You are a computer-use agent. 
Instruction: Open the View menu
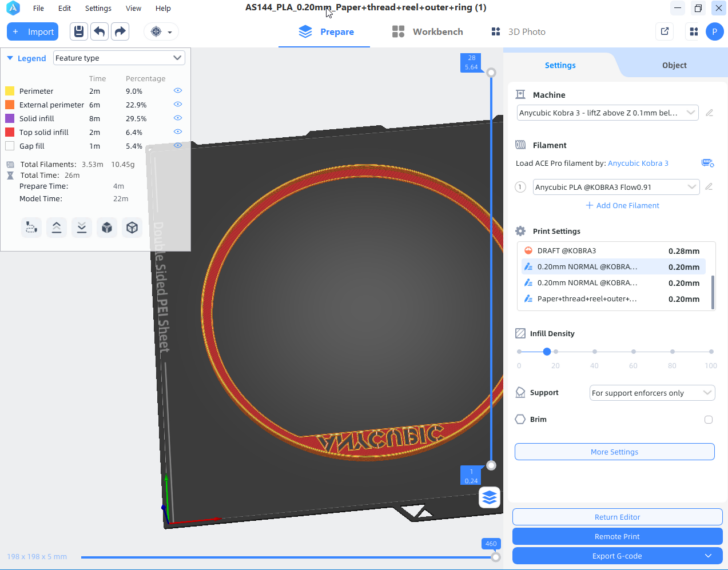(133, 8)
